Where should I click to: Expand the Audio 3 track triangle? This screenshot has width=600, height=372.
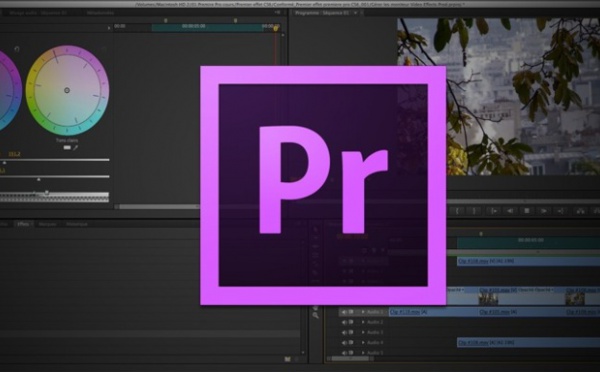pos(363,332)
